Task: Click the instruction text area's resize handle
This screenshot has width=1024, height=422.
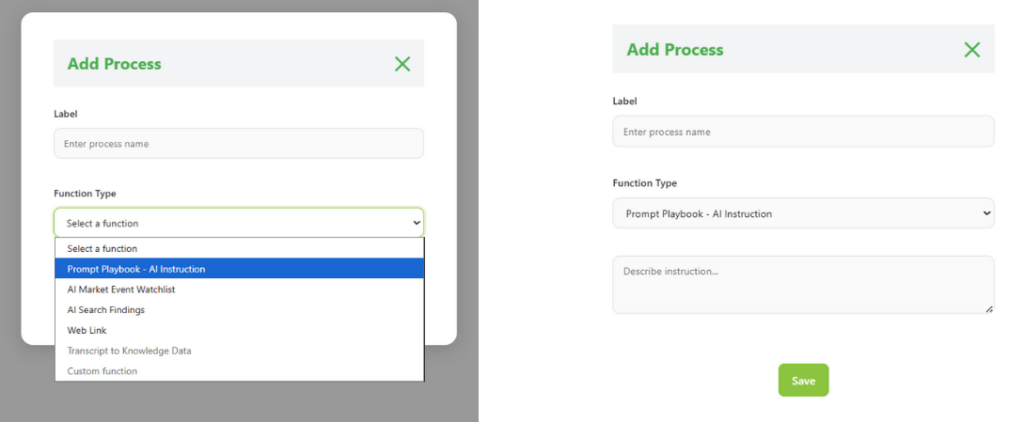Action: tap(989, 309)
